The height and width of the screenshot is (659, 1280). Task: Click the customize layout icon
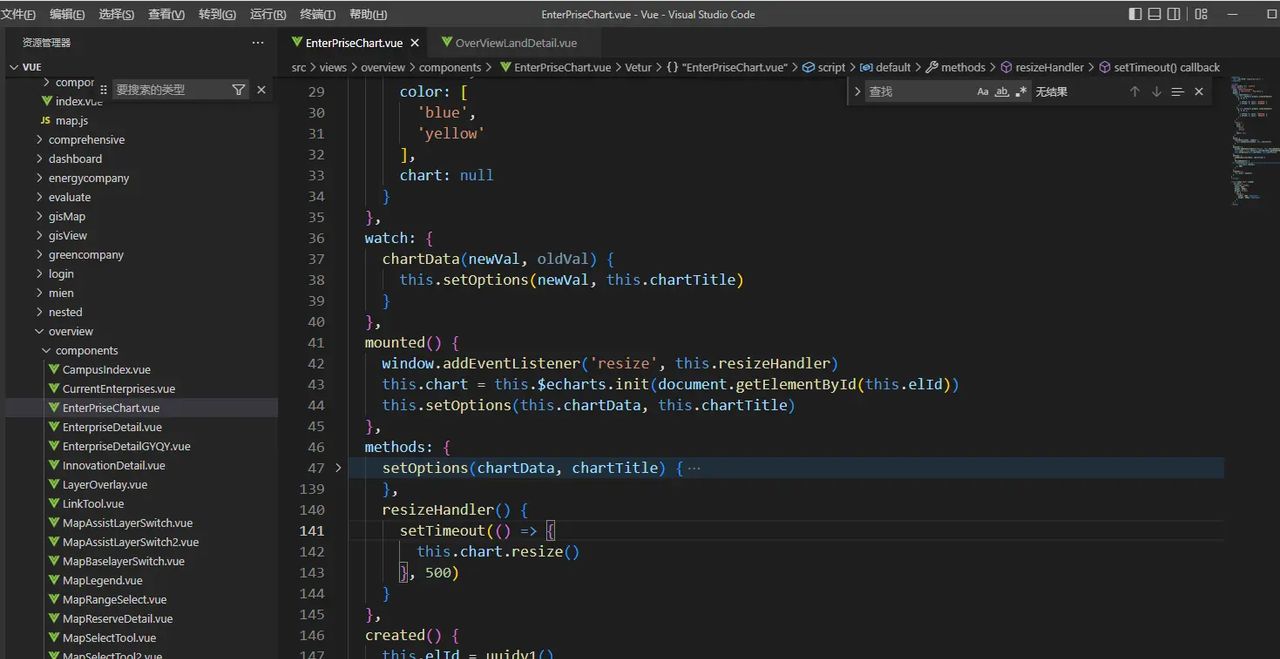(1201, 14)
